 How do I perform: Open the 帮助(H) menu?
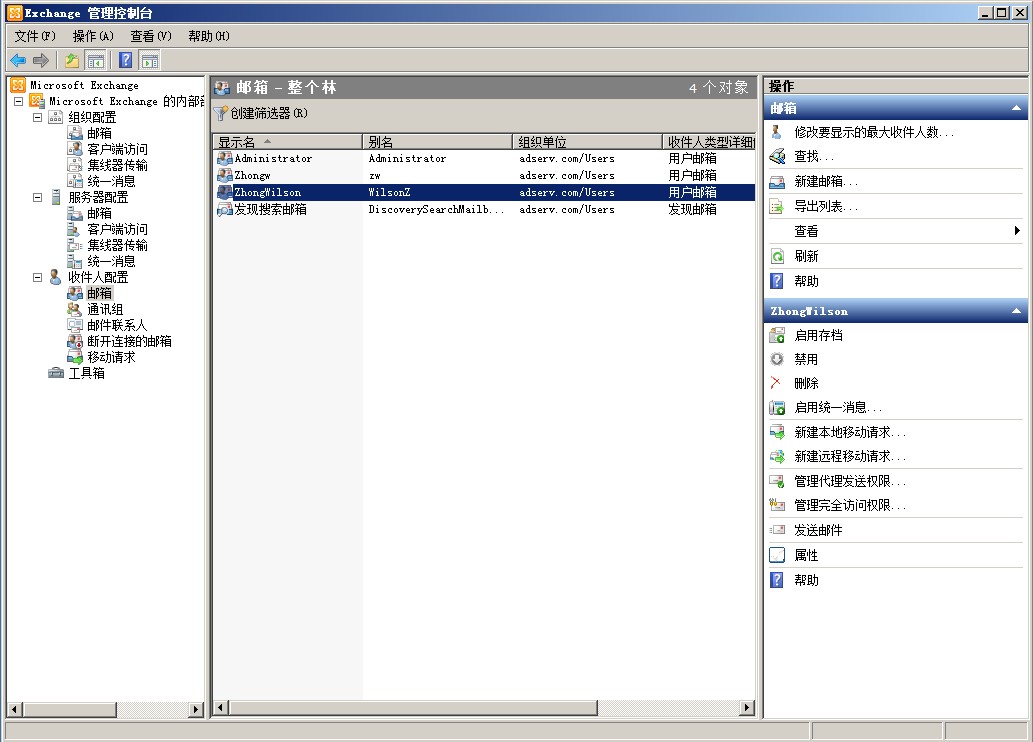coord(209,36)
